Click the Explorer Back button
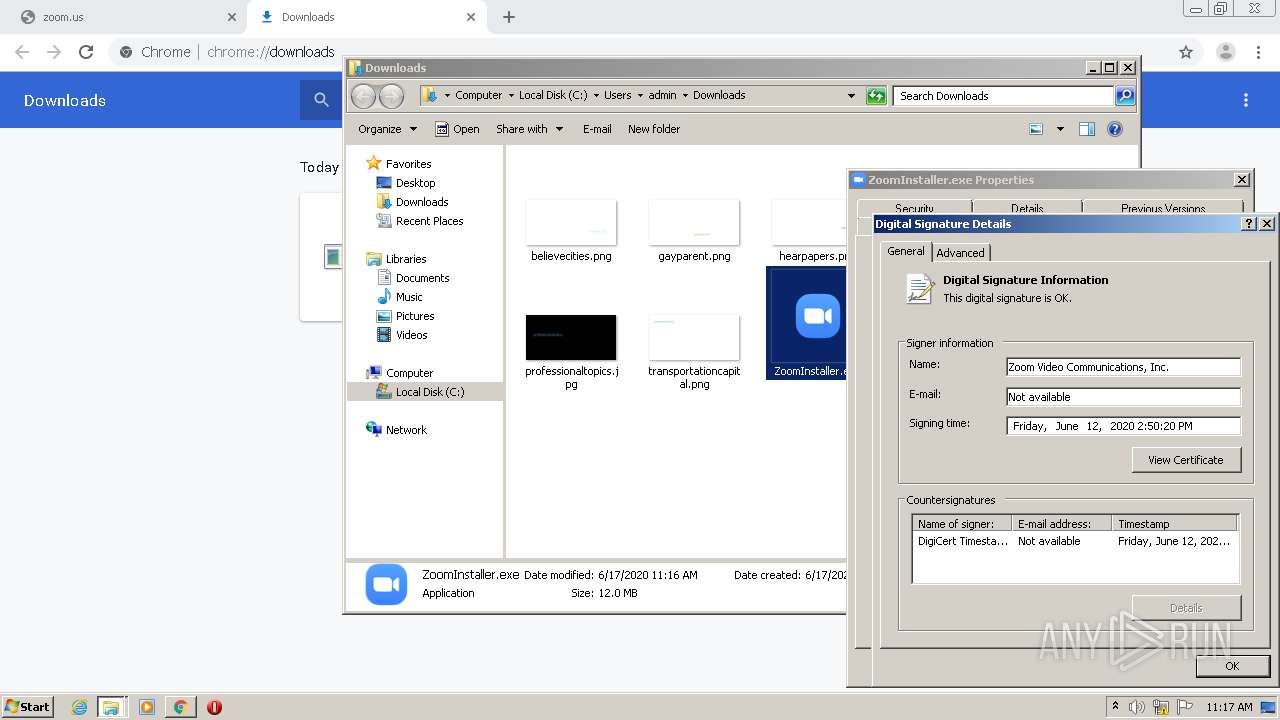This screenshot has height=720, width=1280. click(x=363, y=95)
